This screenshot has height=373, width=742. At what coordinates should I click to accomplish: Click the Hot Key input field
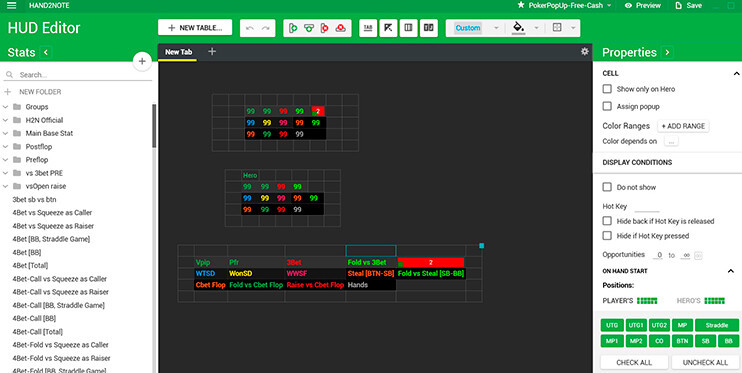[x=646, y=207]
